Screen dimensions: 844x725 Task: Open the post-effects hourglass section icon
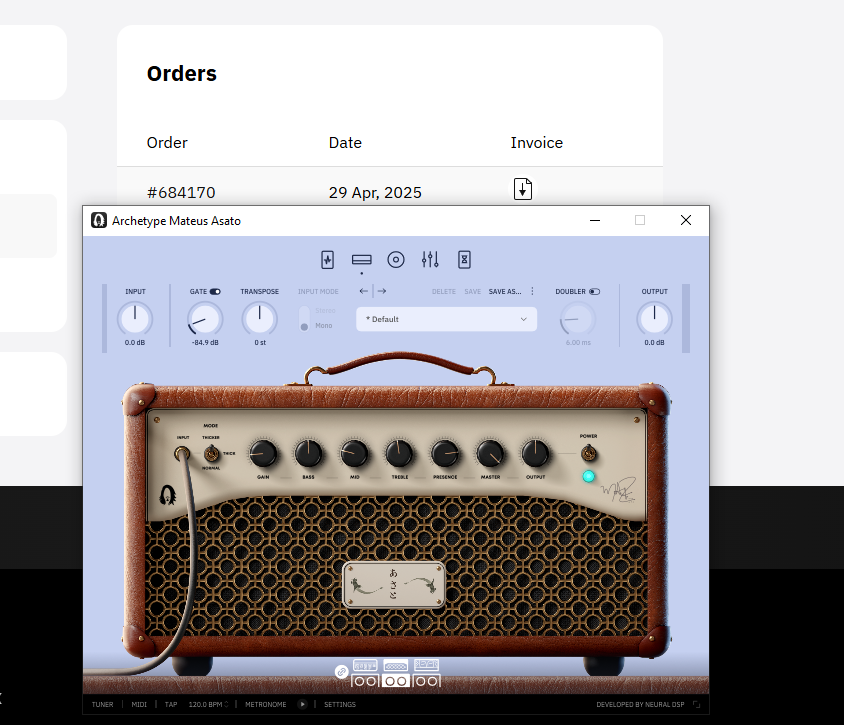coord(464,260)
